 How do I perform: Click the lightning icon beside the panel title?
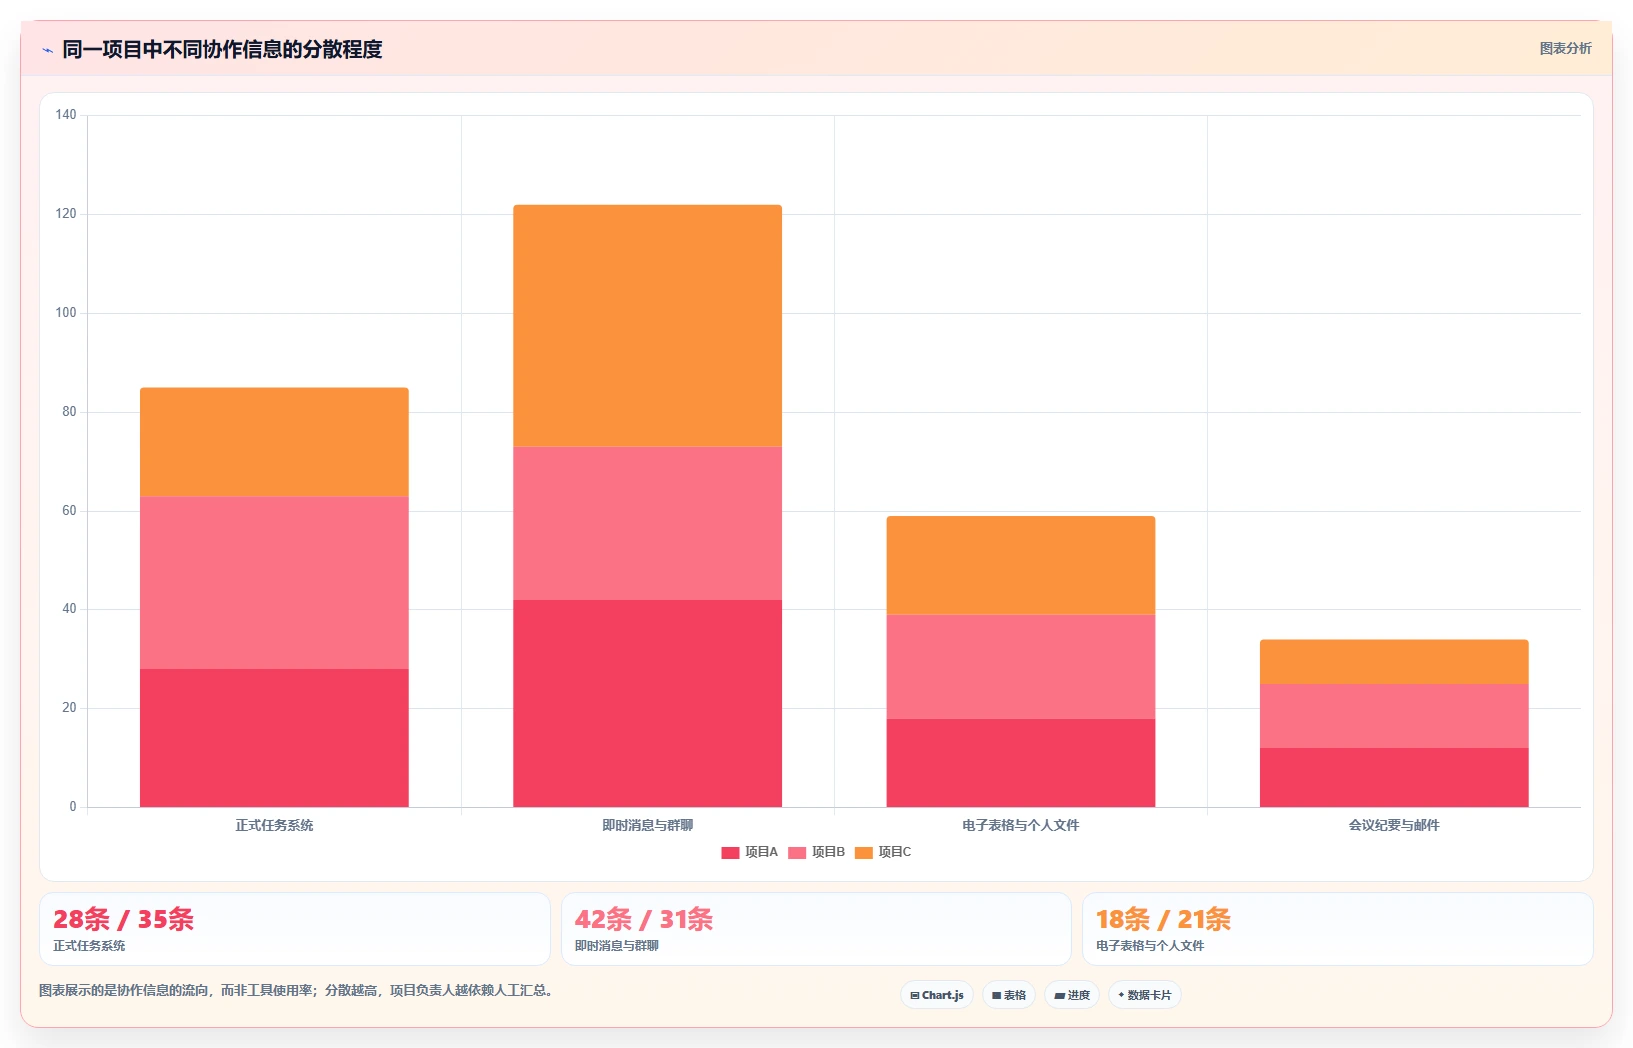47,50
